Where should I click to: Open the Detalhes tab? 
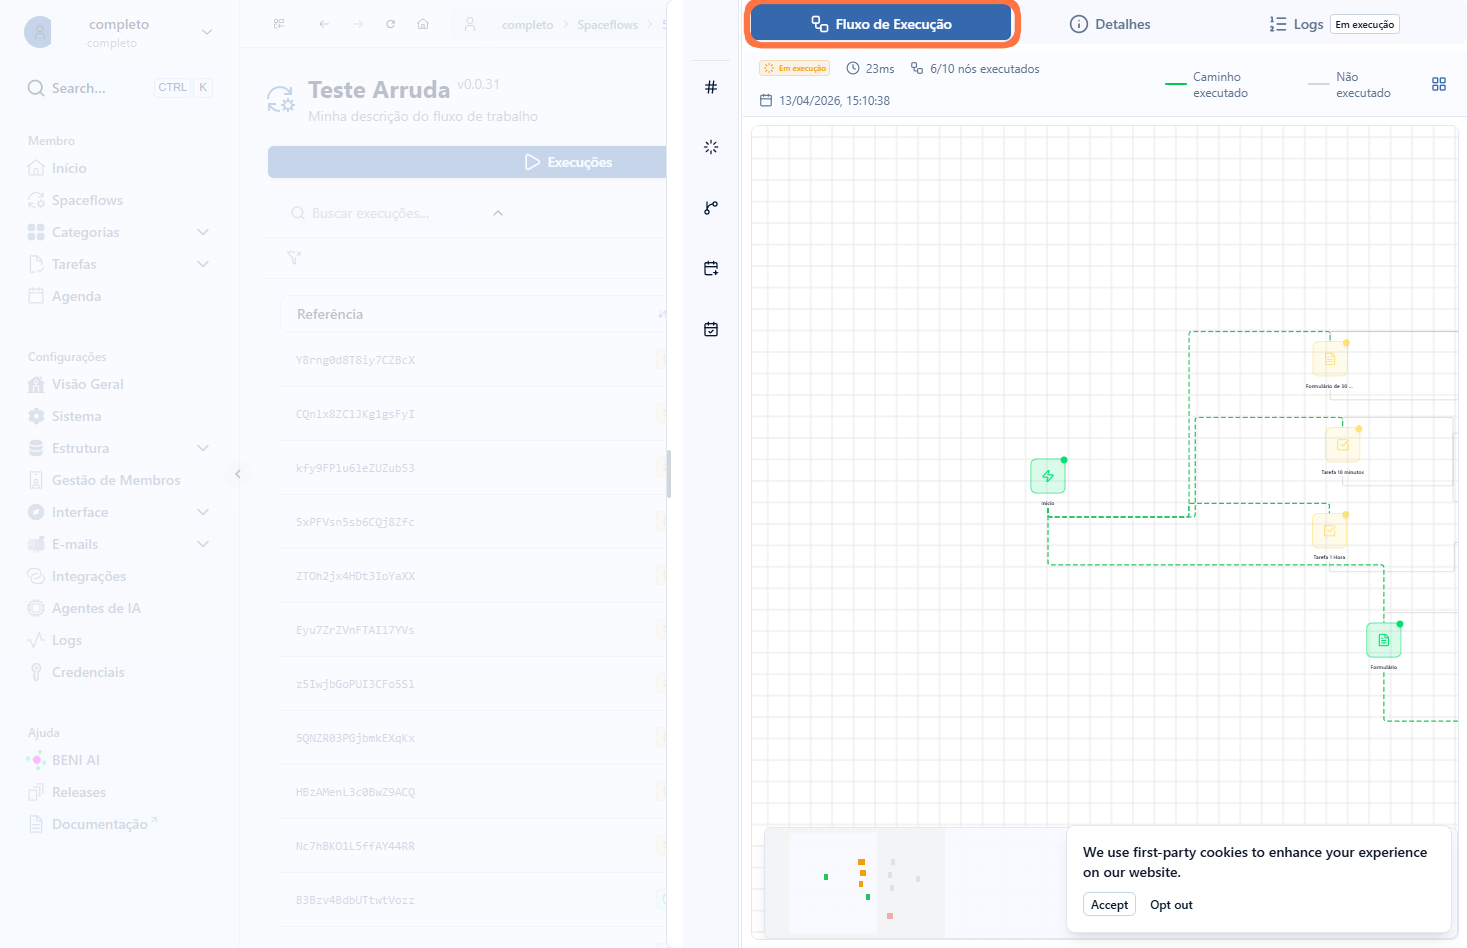click(x=1110, y=24)
